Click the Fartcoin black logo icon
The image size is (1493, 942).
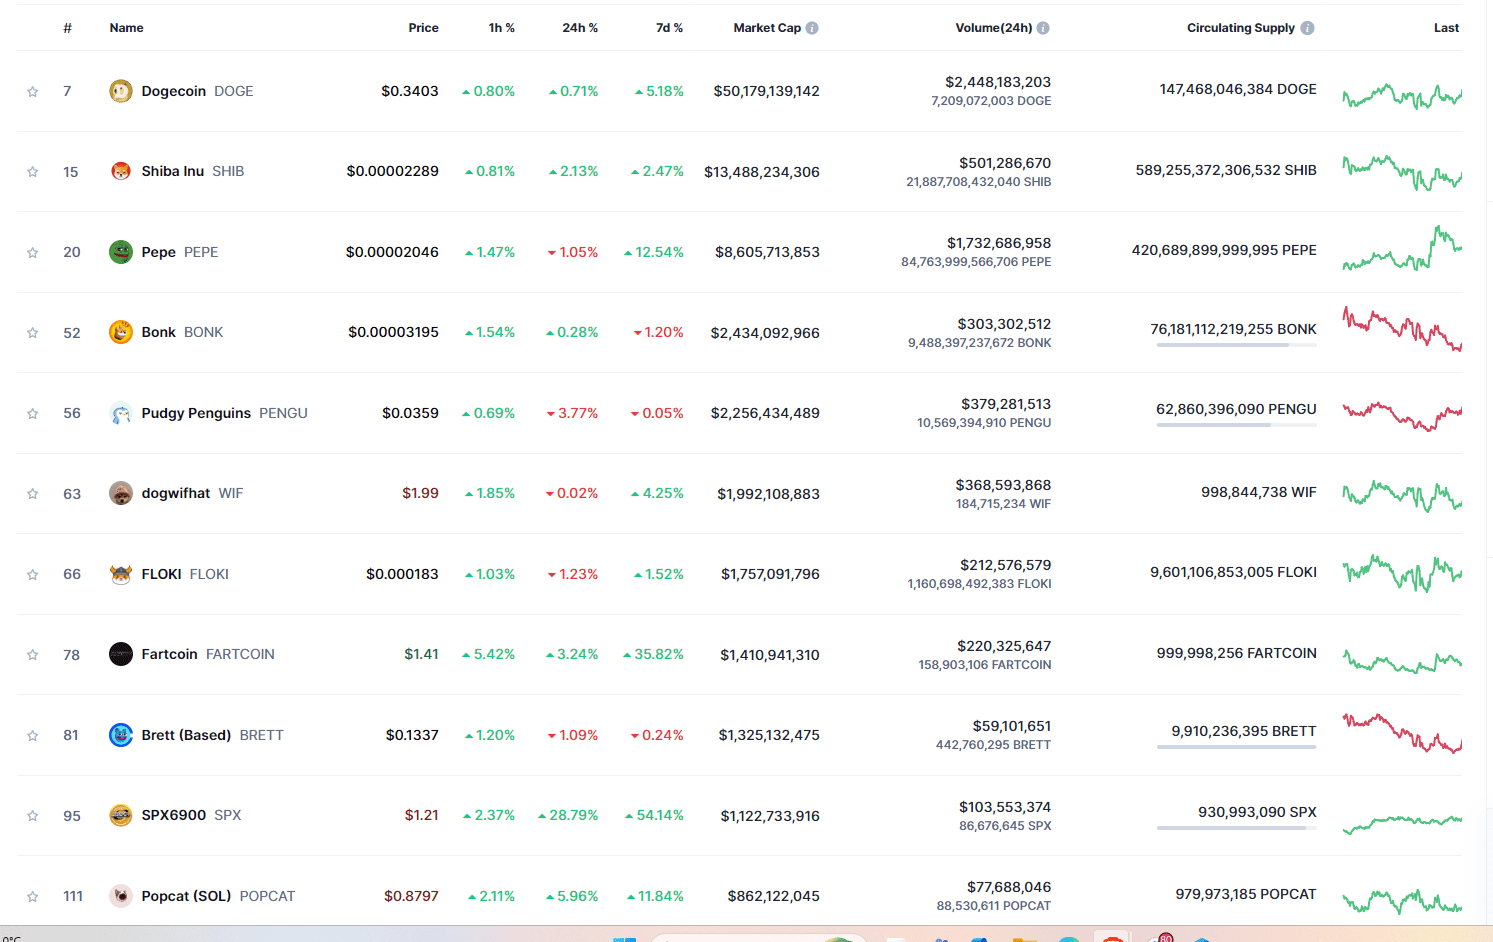coord(120,653)
